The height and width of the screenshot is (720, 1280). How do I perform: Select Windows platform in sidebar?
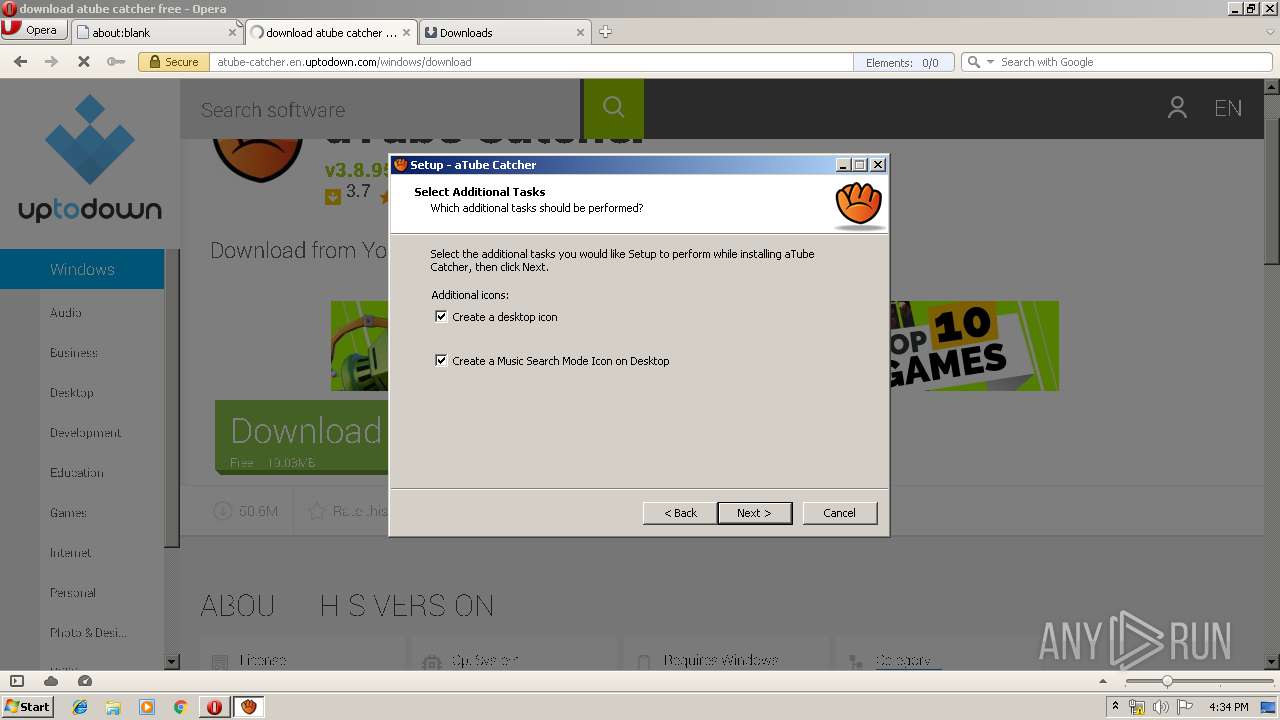click(x=82, y=269)
